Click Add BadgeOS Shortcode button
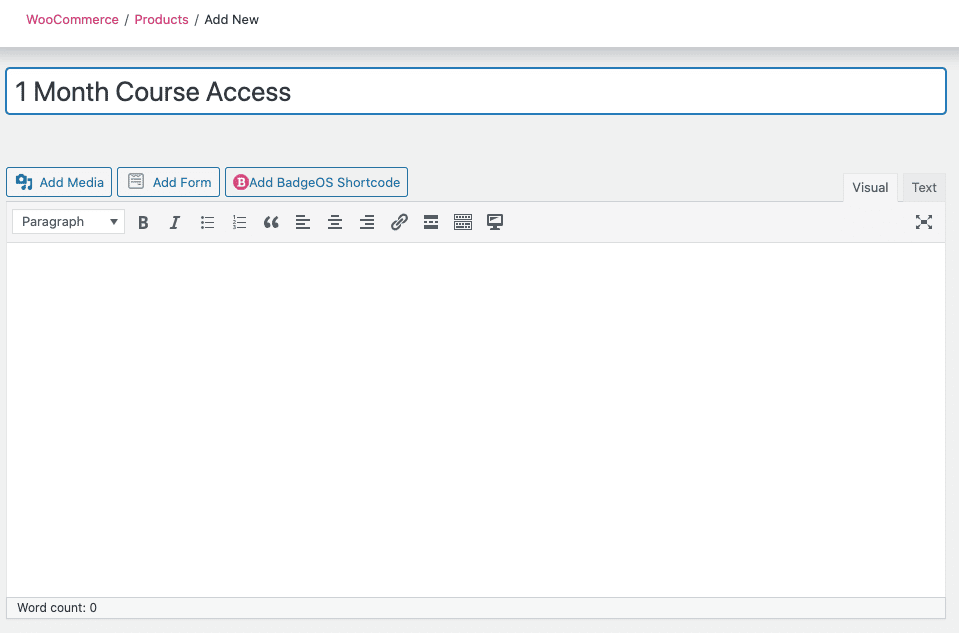This screenshot has width=959, height=633. (x=316, y=182)
